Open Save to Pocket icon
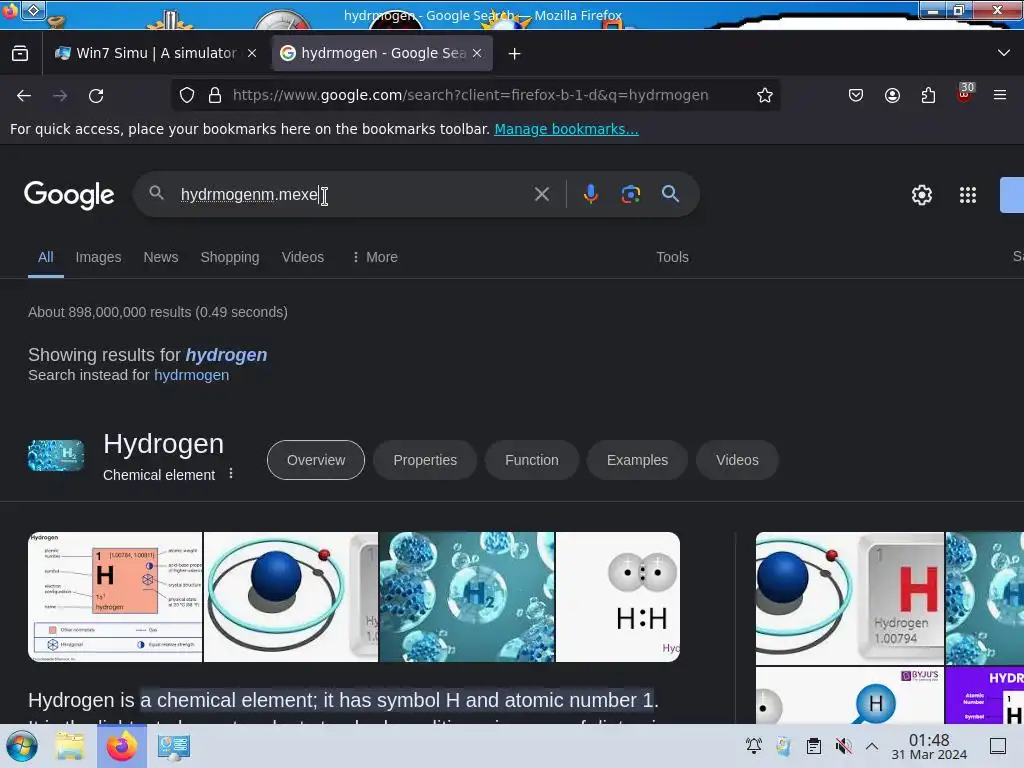Screen dimensions: 1024x768 pyautogui.click(x=856, y=95)
